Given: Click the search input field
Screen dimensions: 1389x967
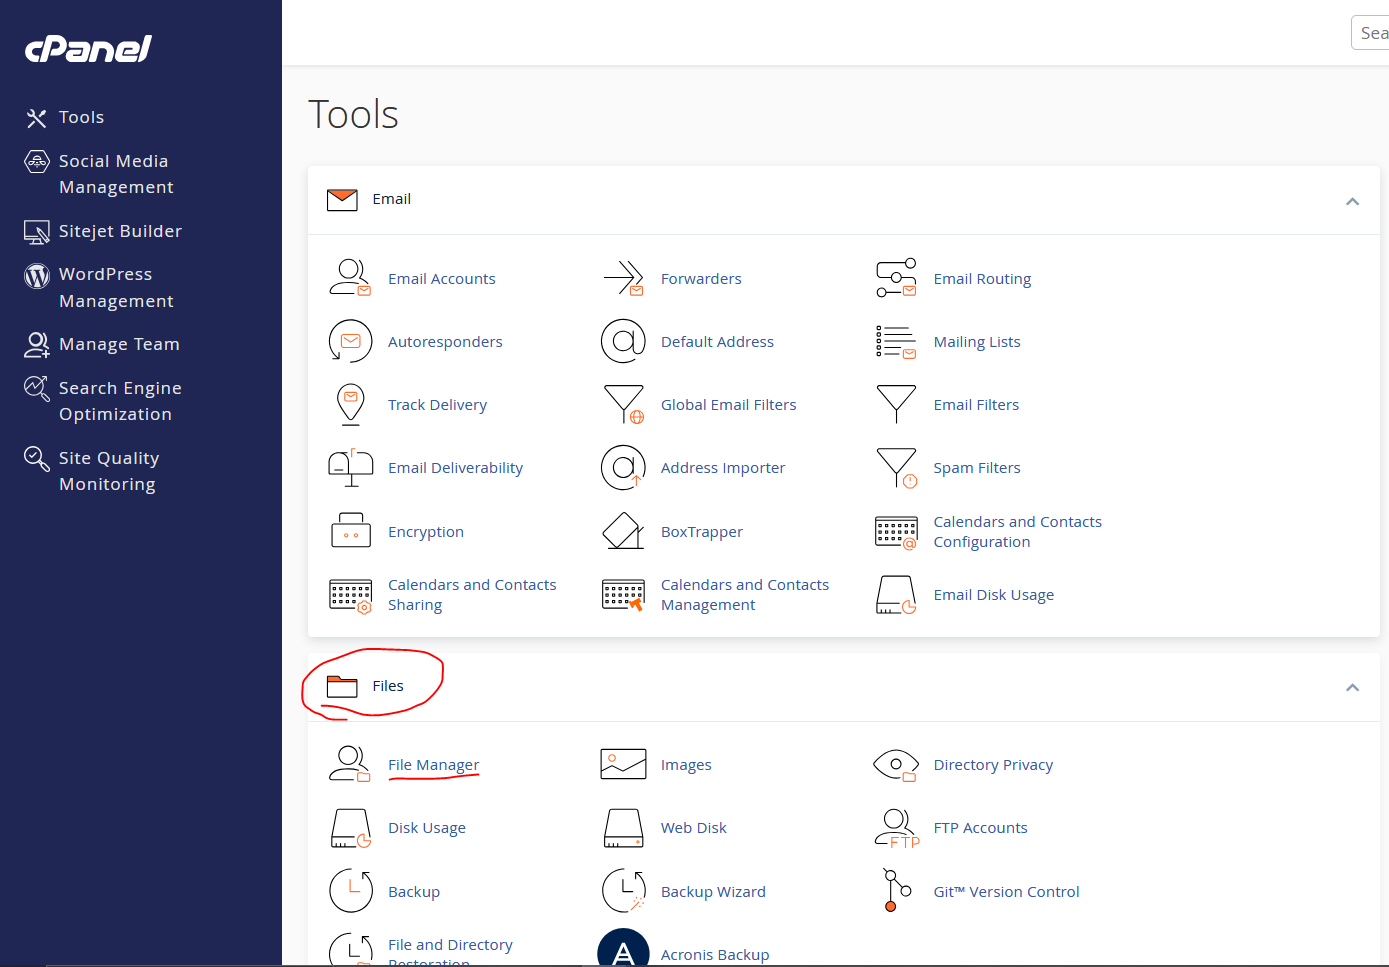Looking at the screenshot, I should pos(1372,33).
